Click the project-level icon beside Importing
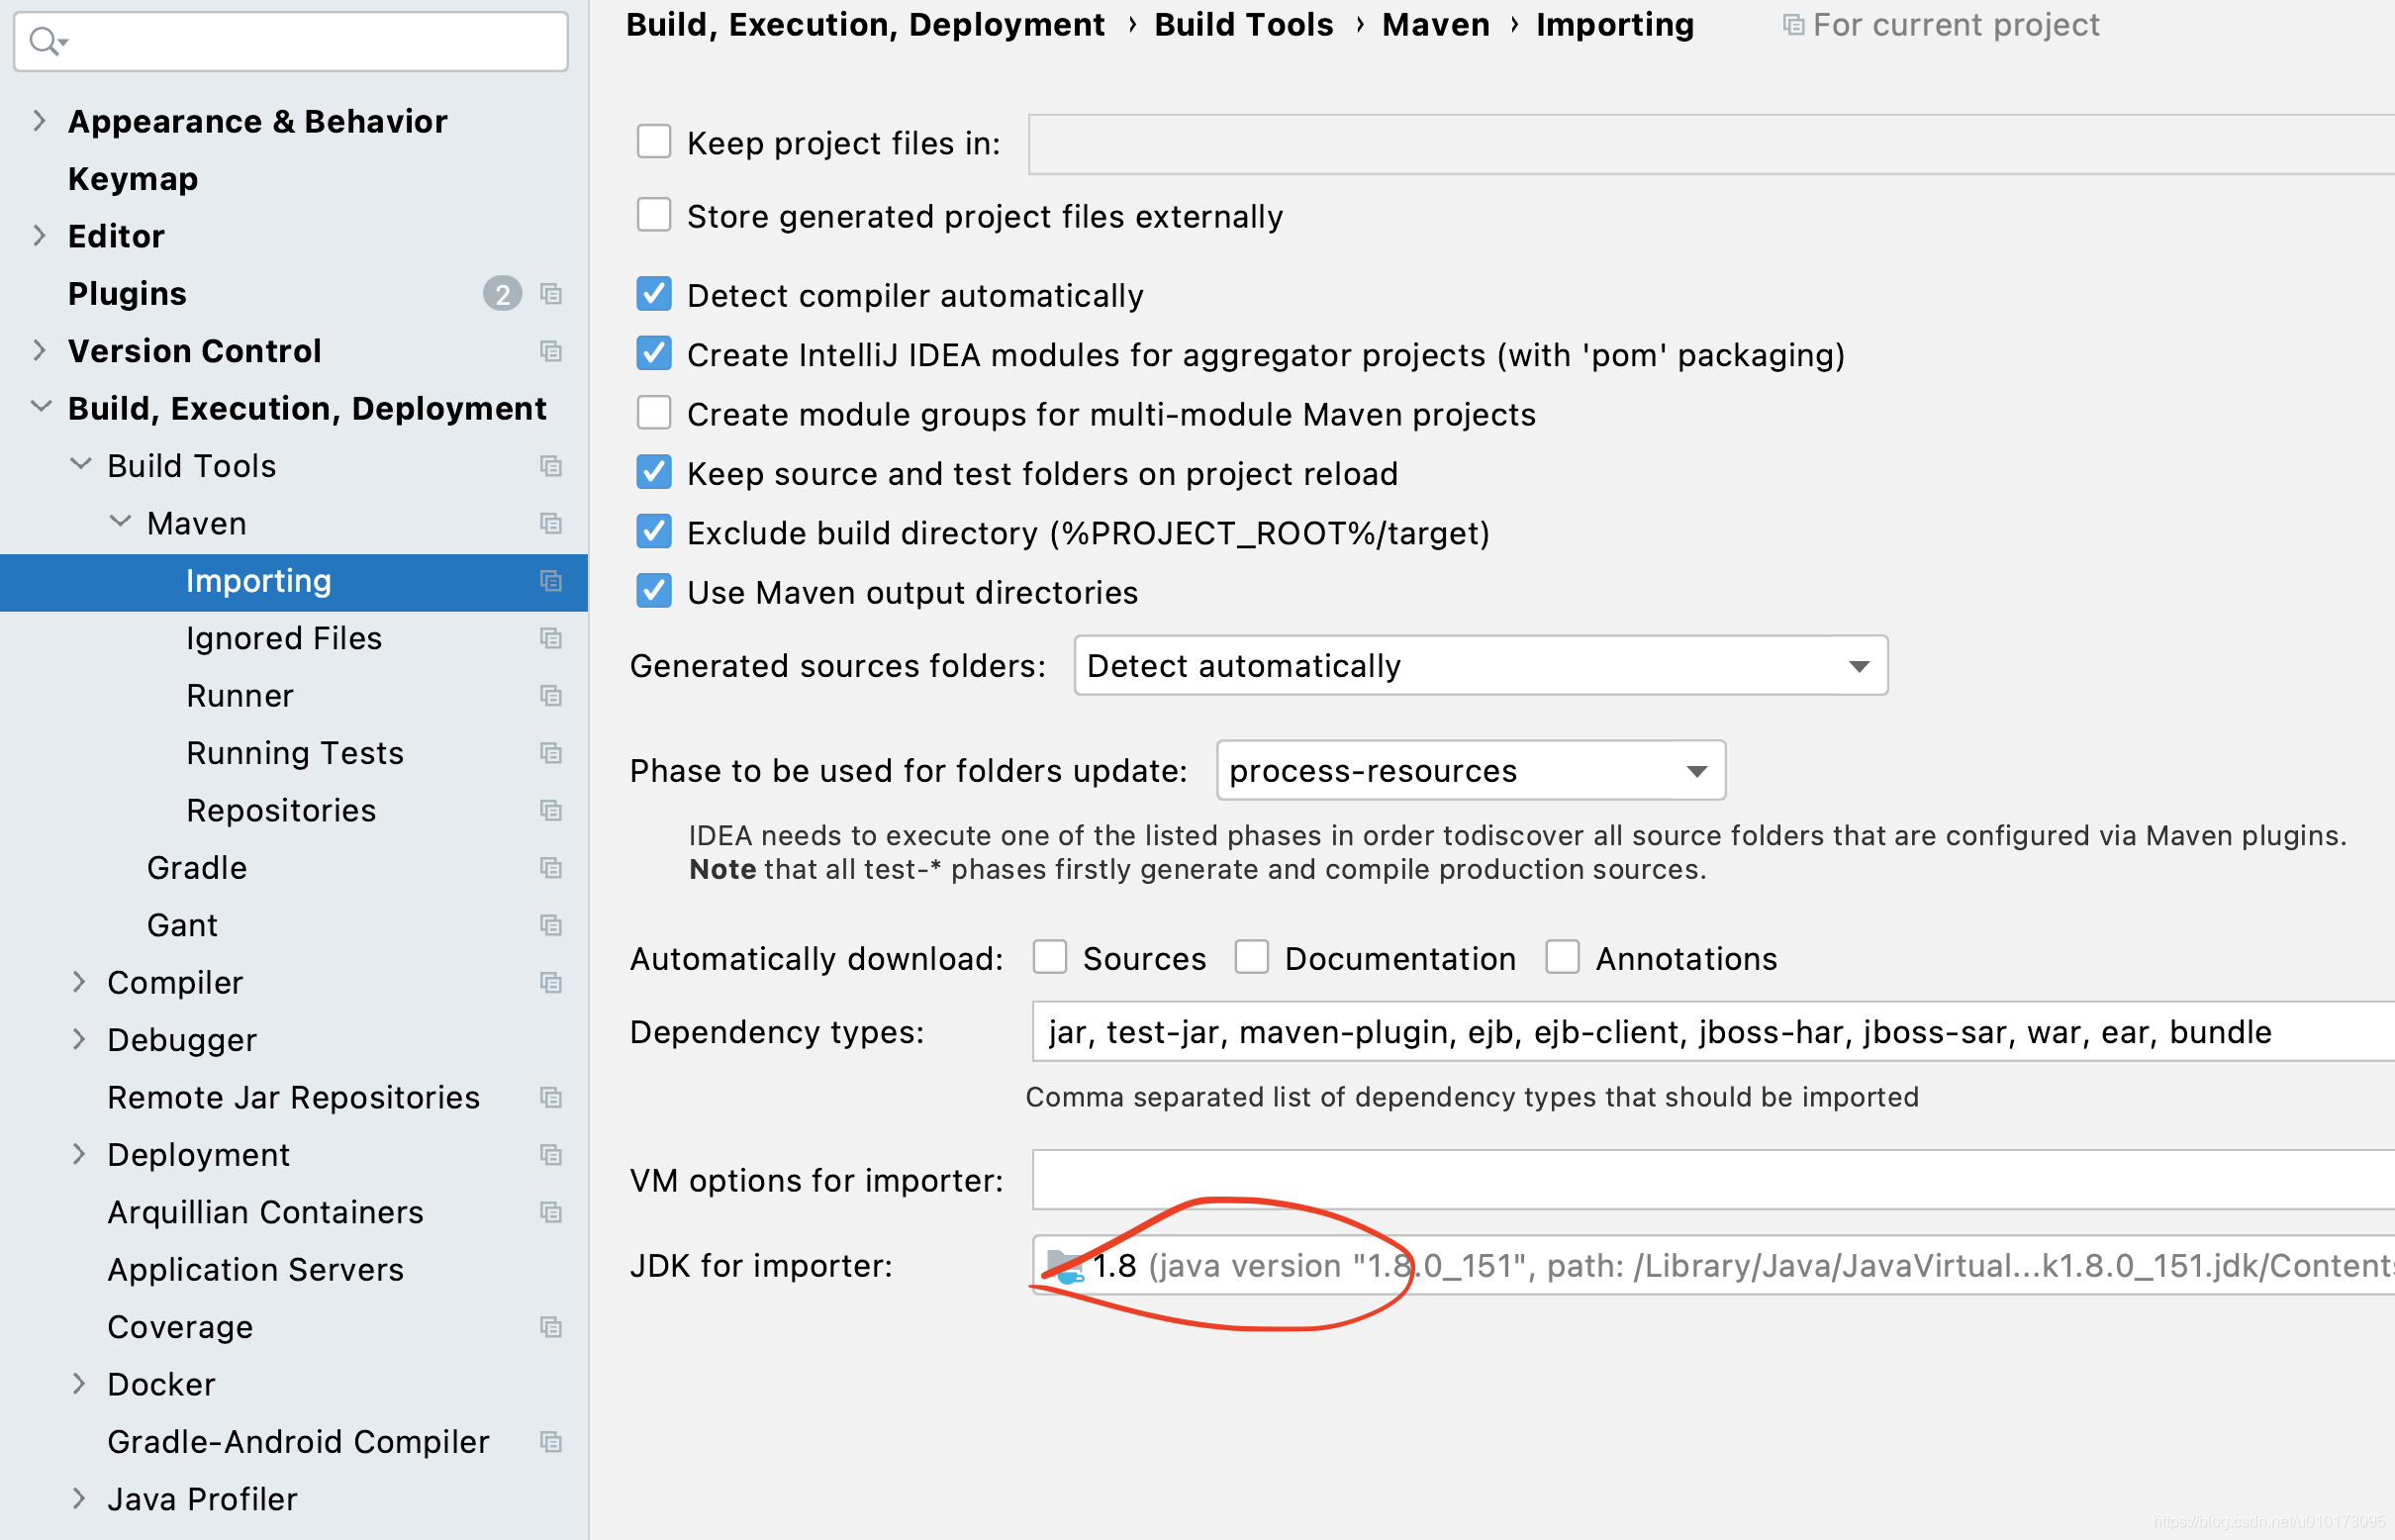The image size is (2395, 1540). tap(551, 581)
